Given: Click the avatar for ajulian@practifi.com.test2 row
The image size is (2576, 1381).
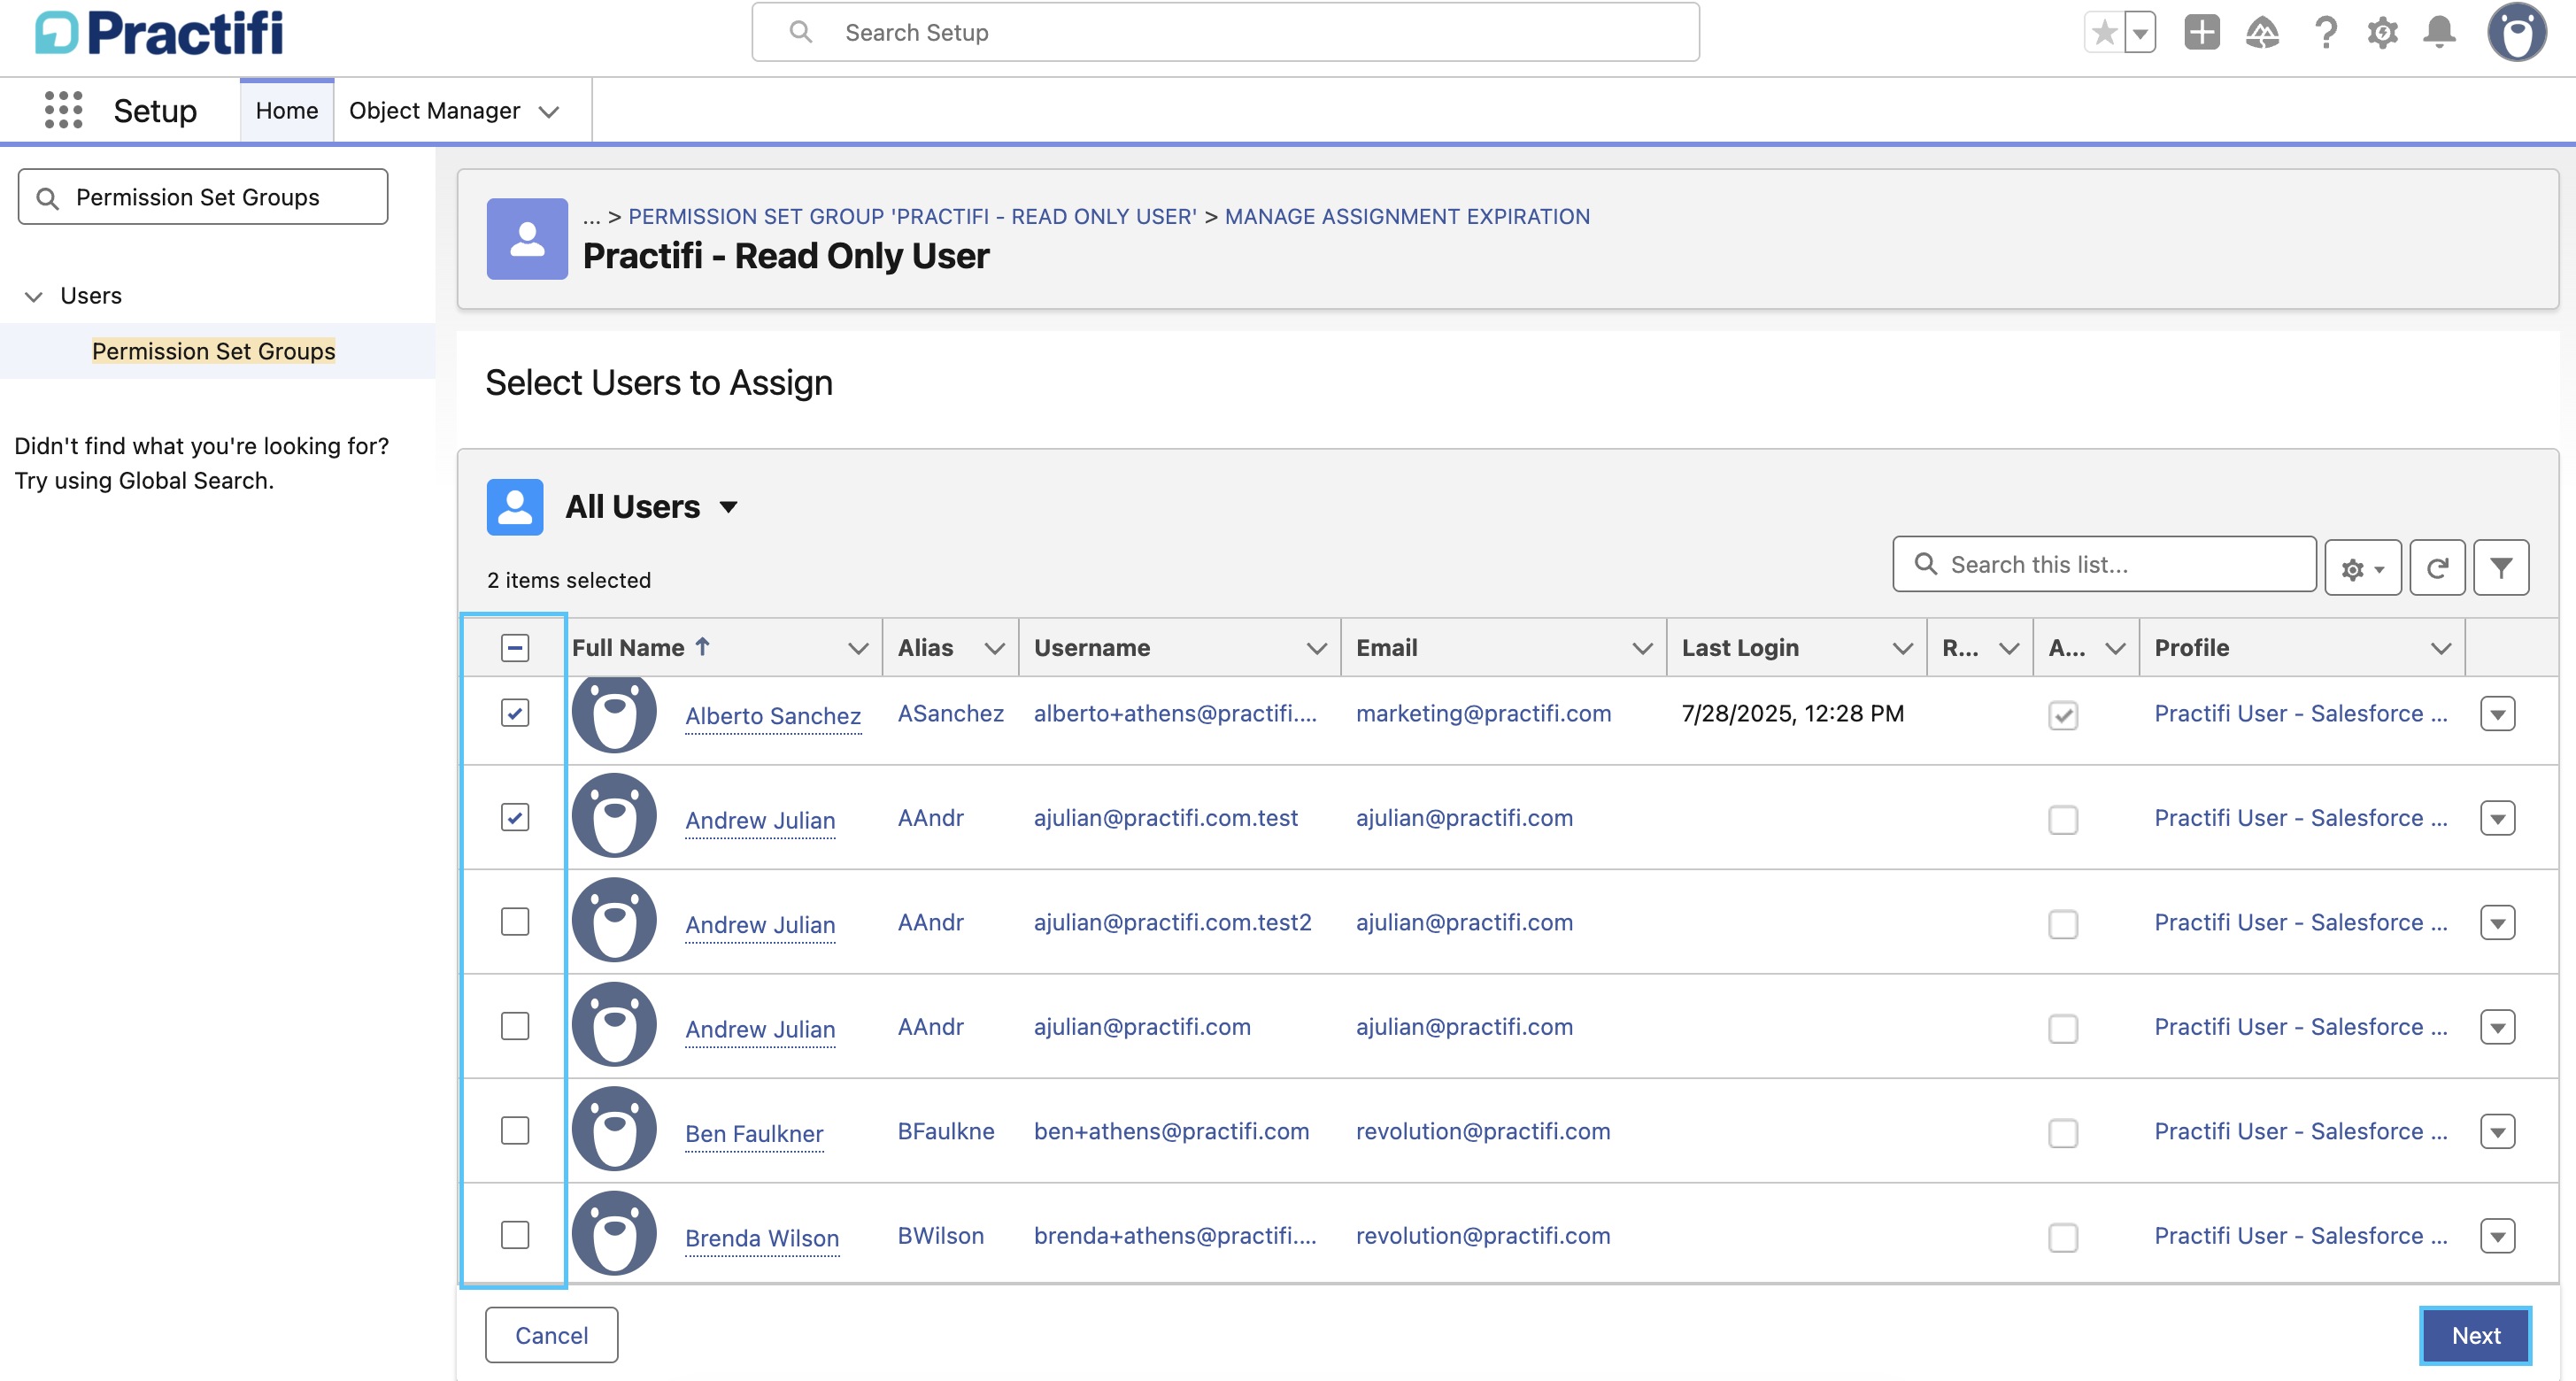Looking at the screenshot, I should [x=614, y=920].
